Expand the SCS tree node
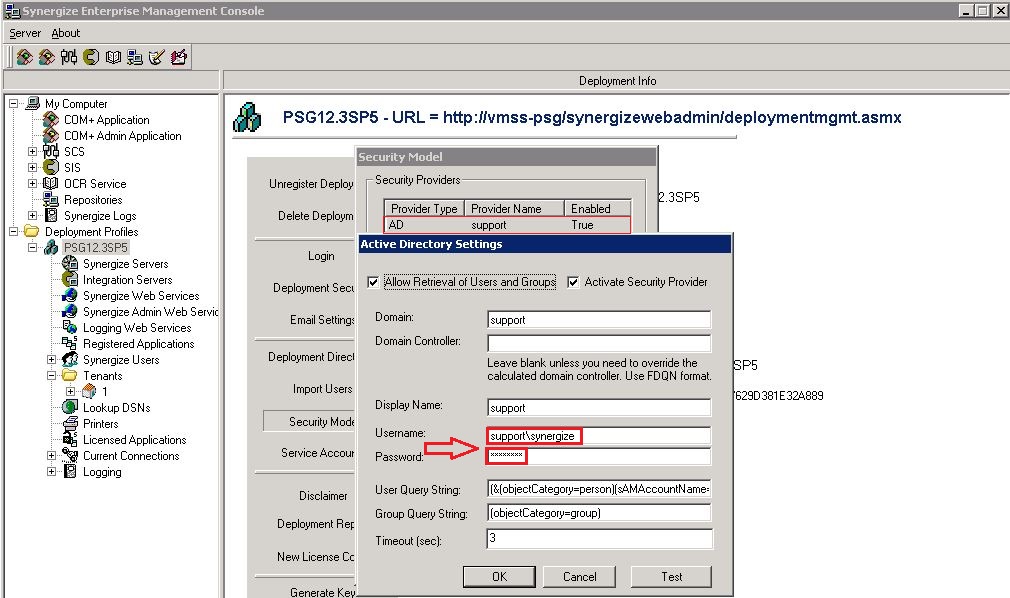Screen dimensions: 1010x598 (33, 151)
